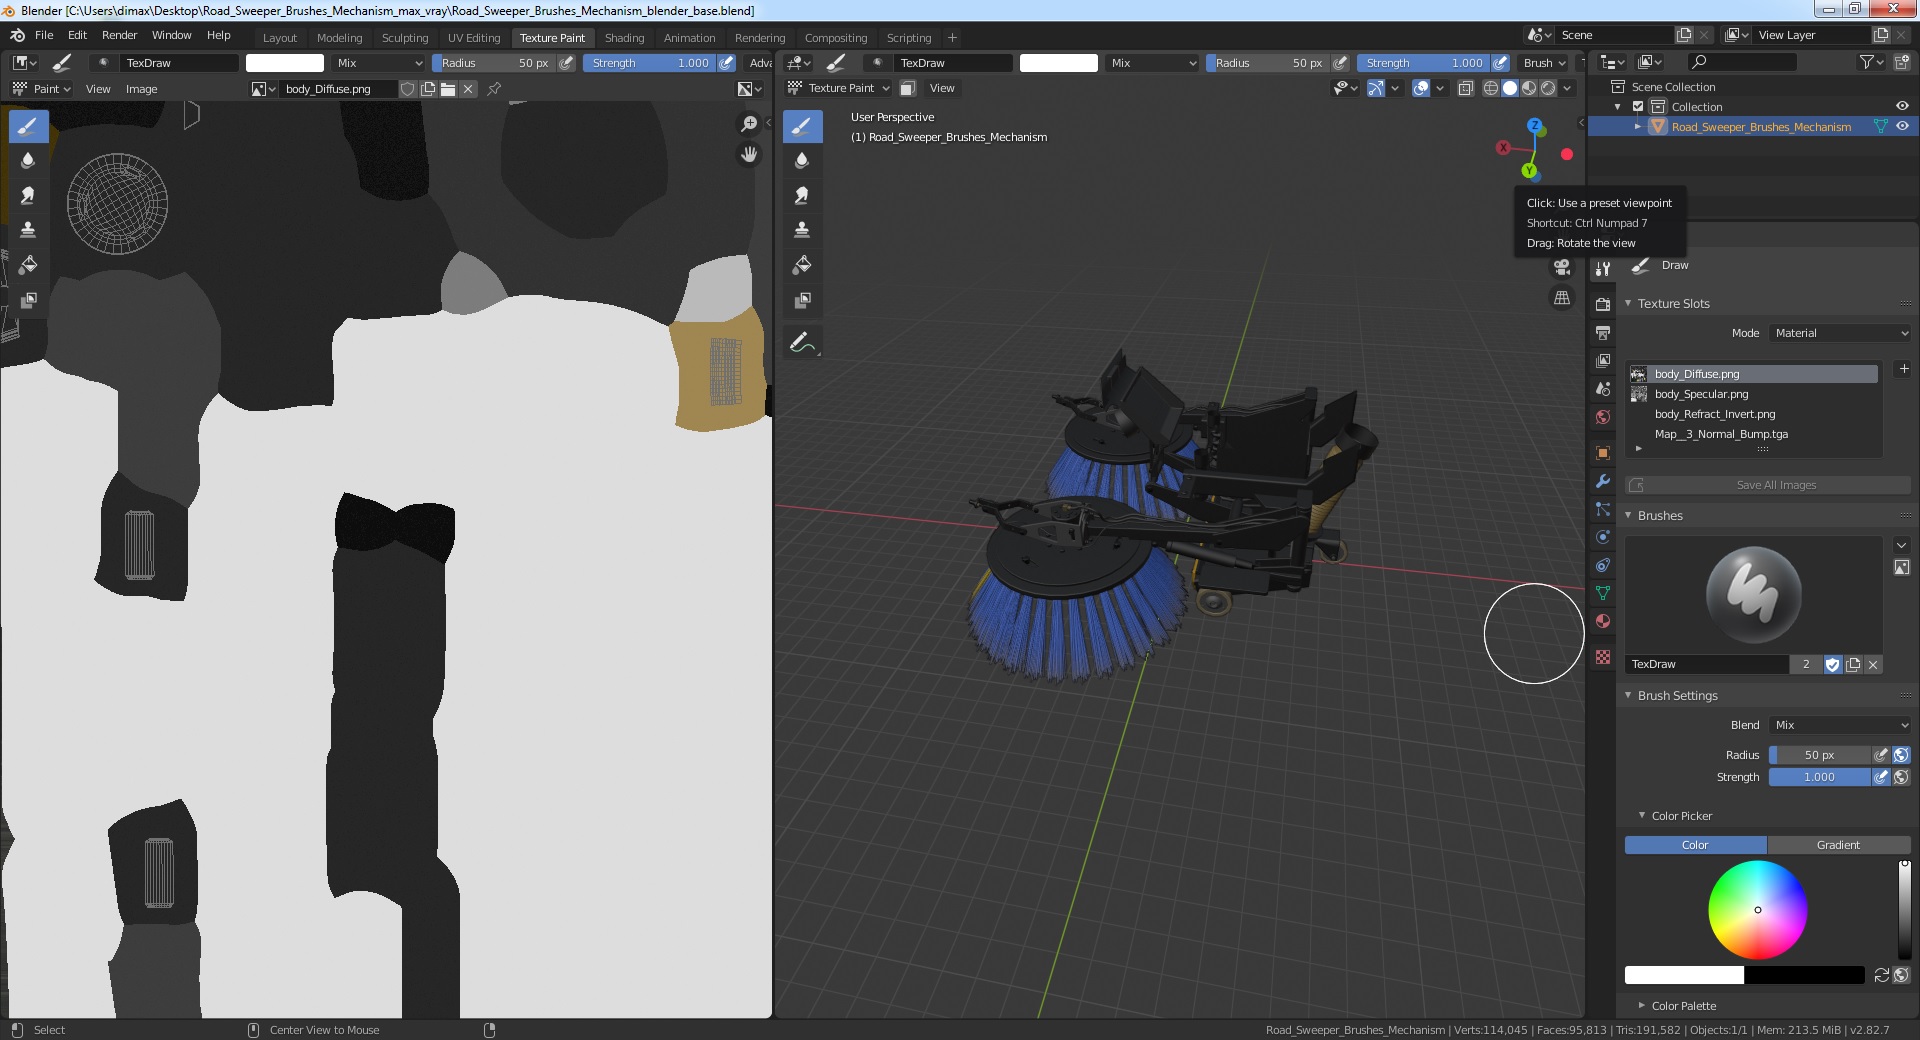This screenshot has width=1920, height=1040.
Task: Select the Smear tool in image editor
Action: coord(28,195)
